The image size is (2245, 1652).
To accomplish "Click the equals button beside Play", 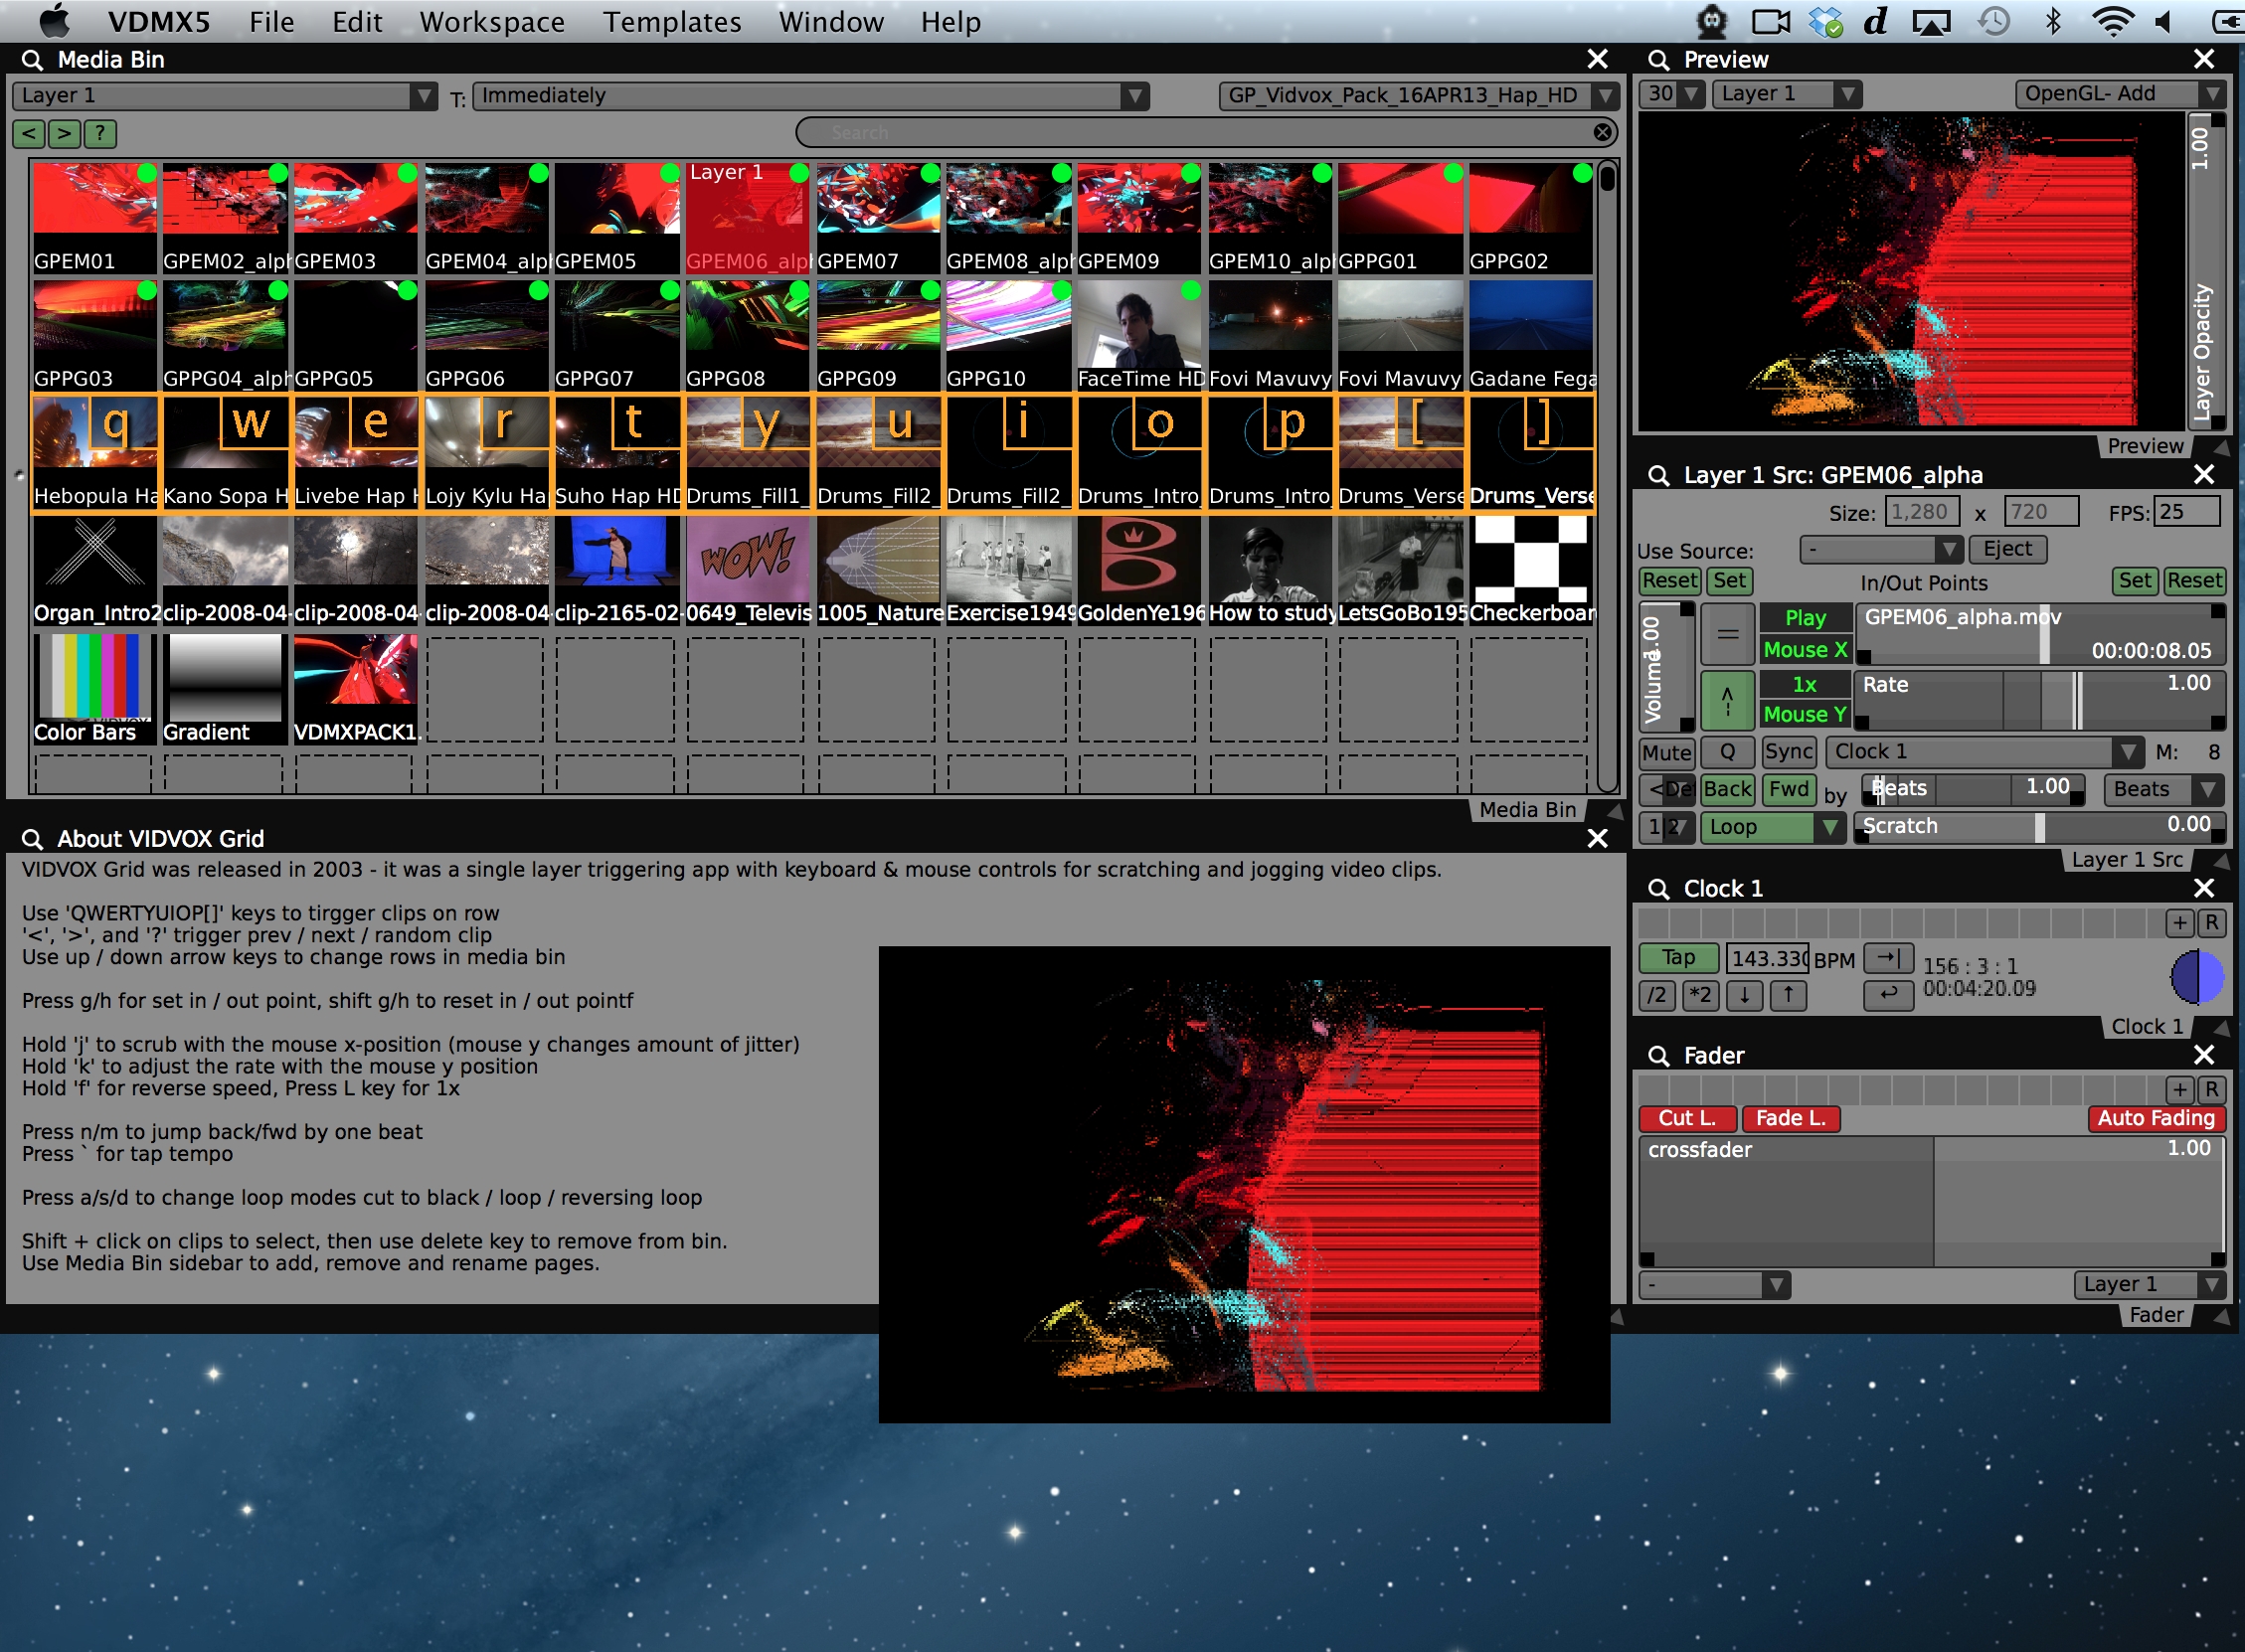I will pos(1728,634).
